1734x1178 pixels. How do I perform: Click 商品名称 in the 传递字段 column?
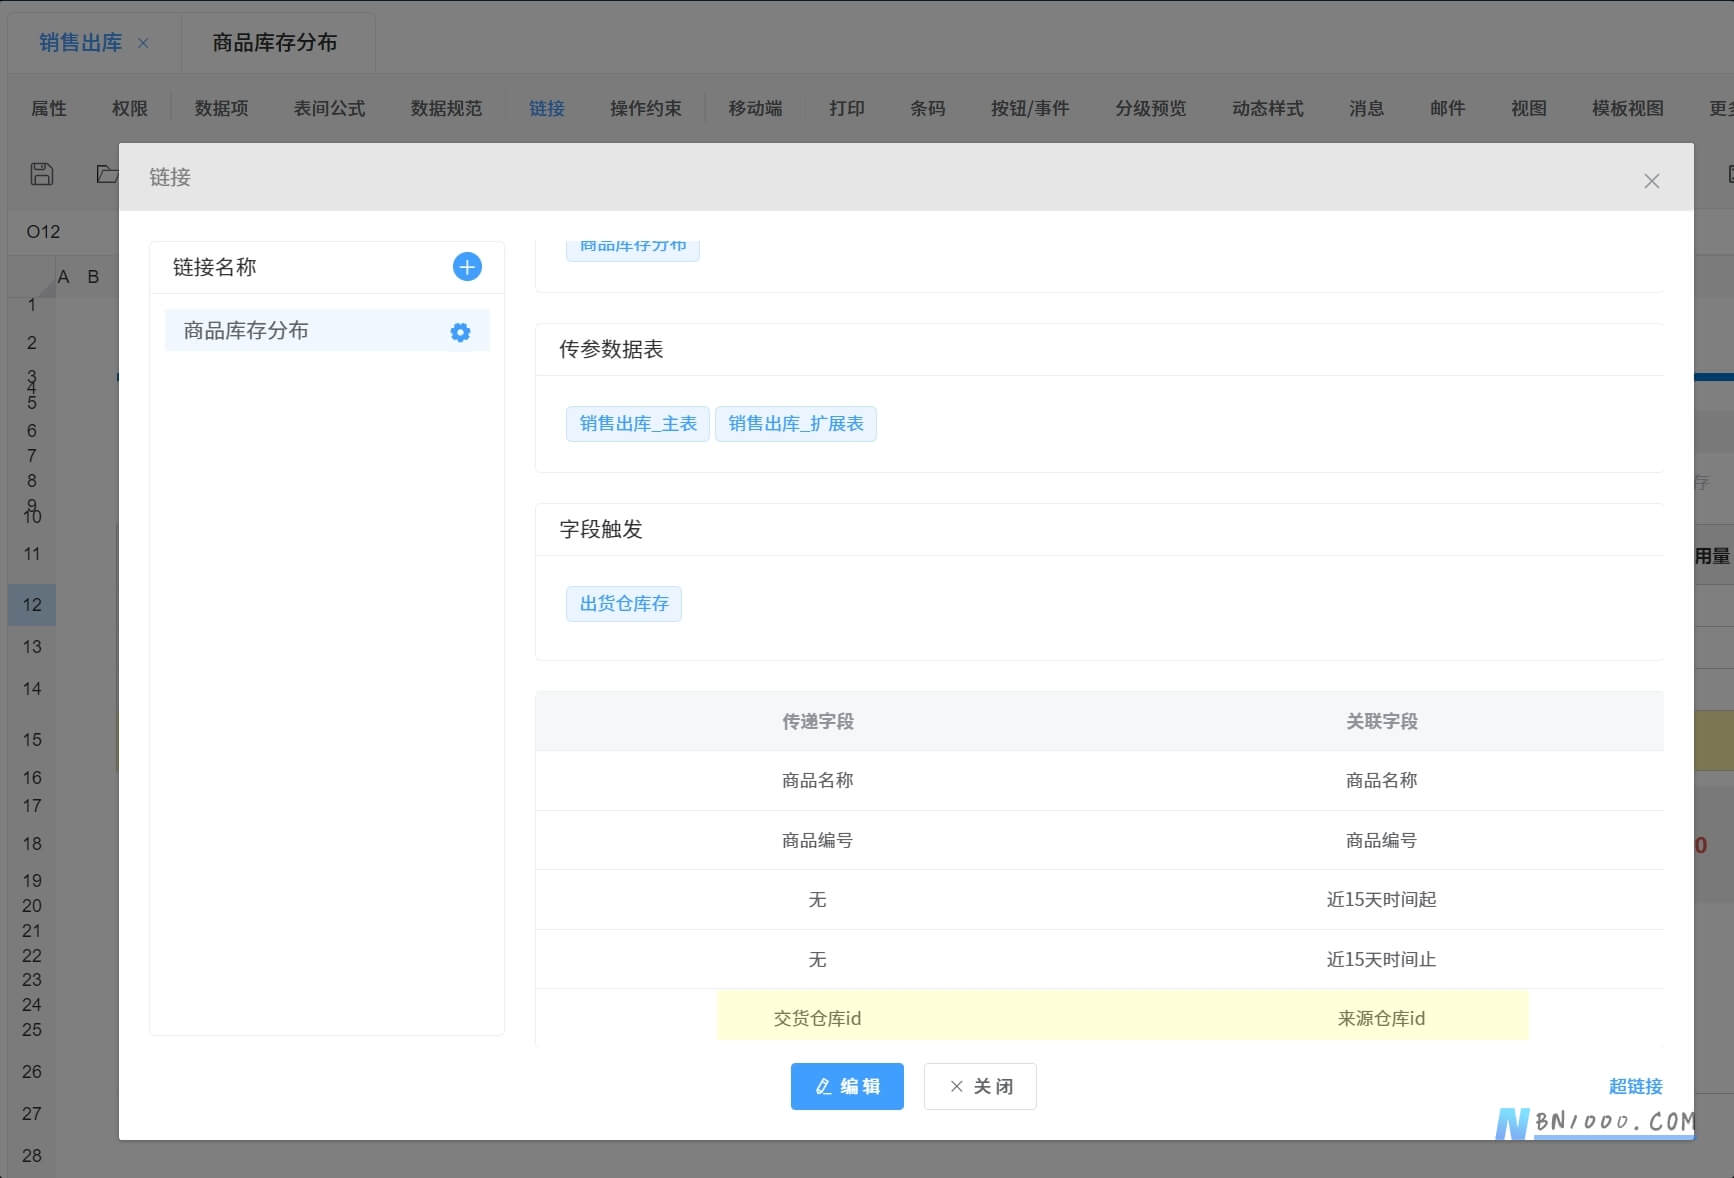coord(818,781)
